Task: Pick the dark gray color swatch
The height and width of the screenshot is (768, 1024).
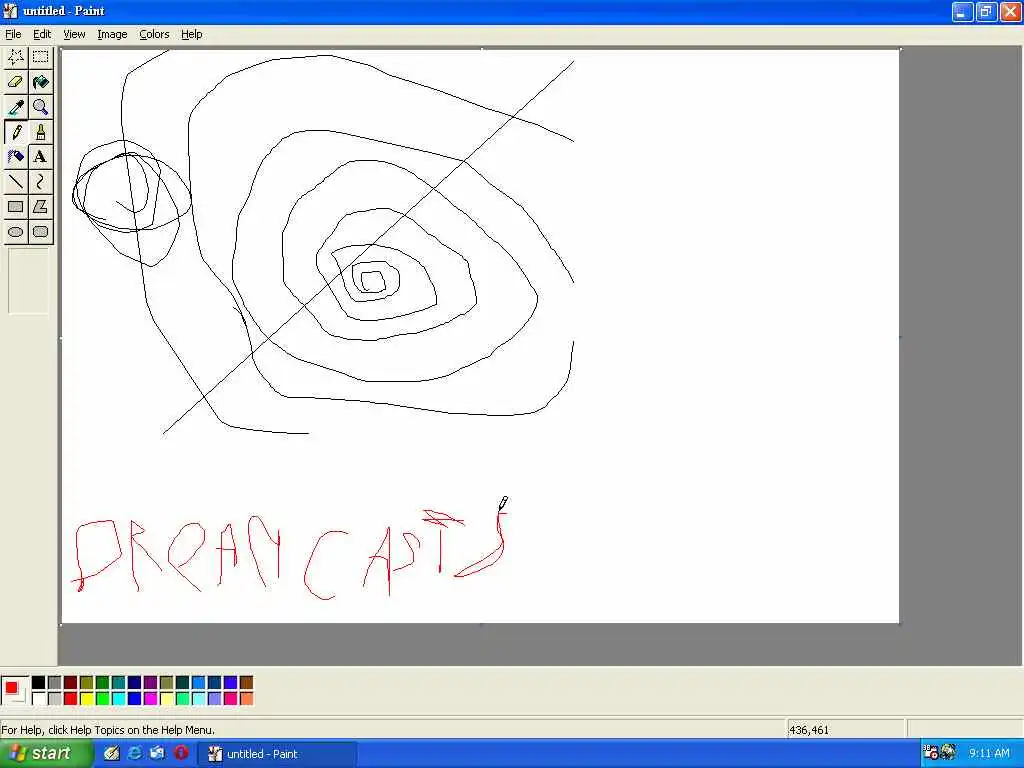Action: click(55, 682)
